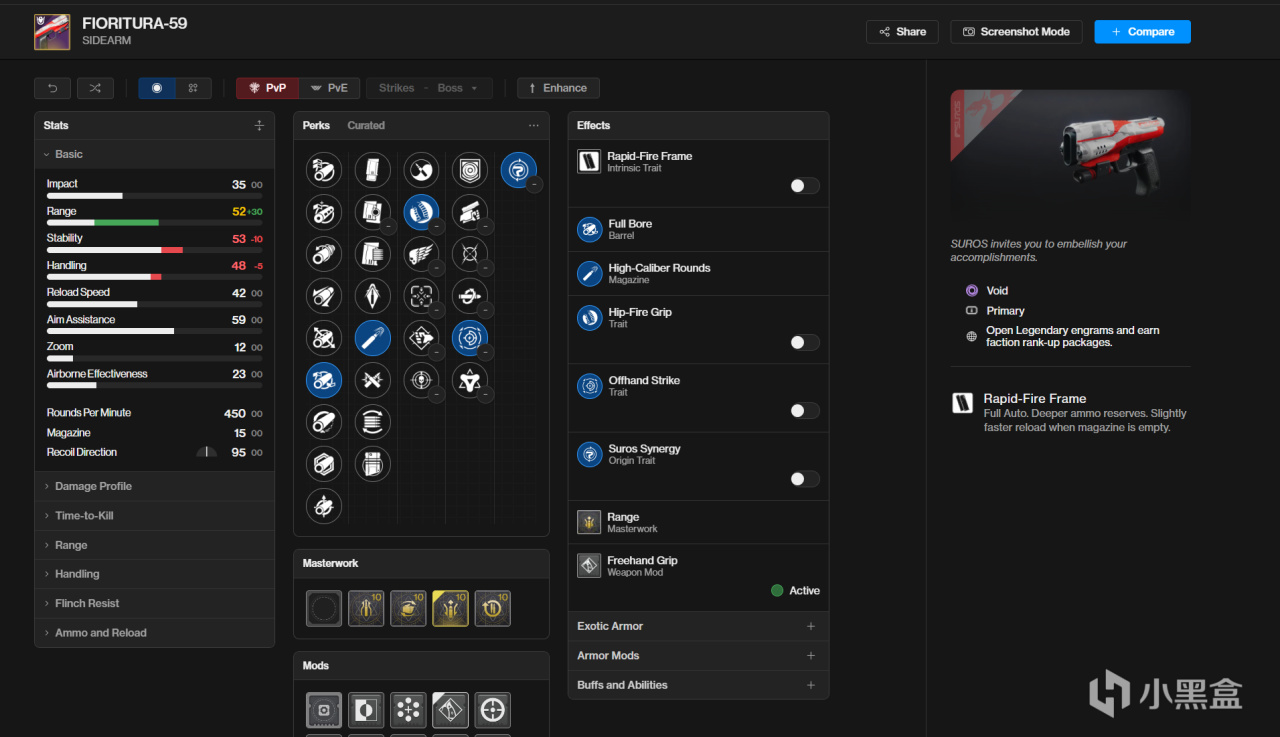Expand the Damage Profile section

(154, 486)
